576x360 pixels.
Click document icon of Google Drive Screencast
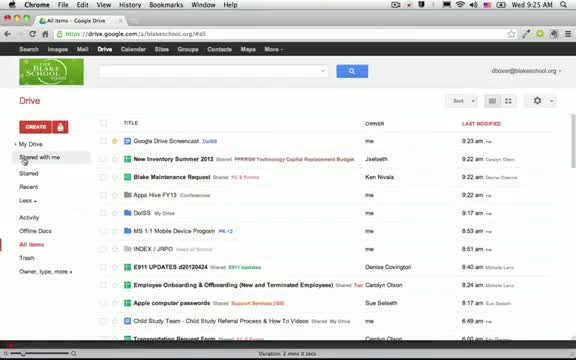point(127,141)
